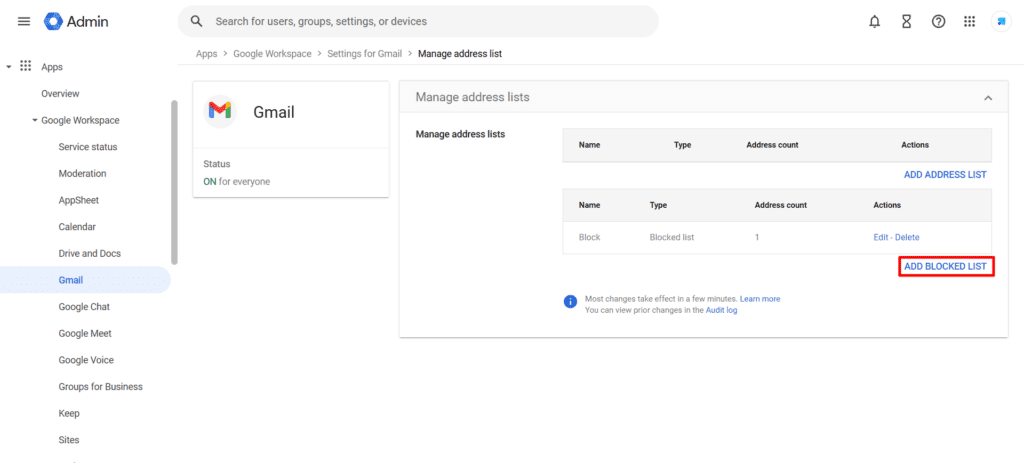Click the Gmail logo icon
Image resolution: width=1024 pixels, height=463 pixels.
219,112
